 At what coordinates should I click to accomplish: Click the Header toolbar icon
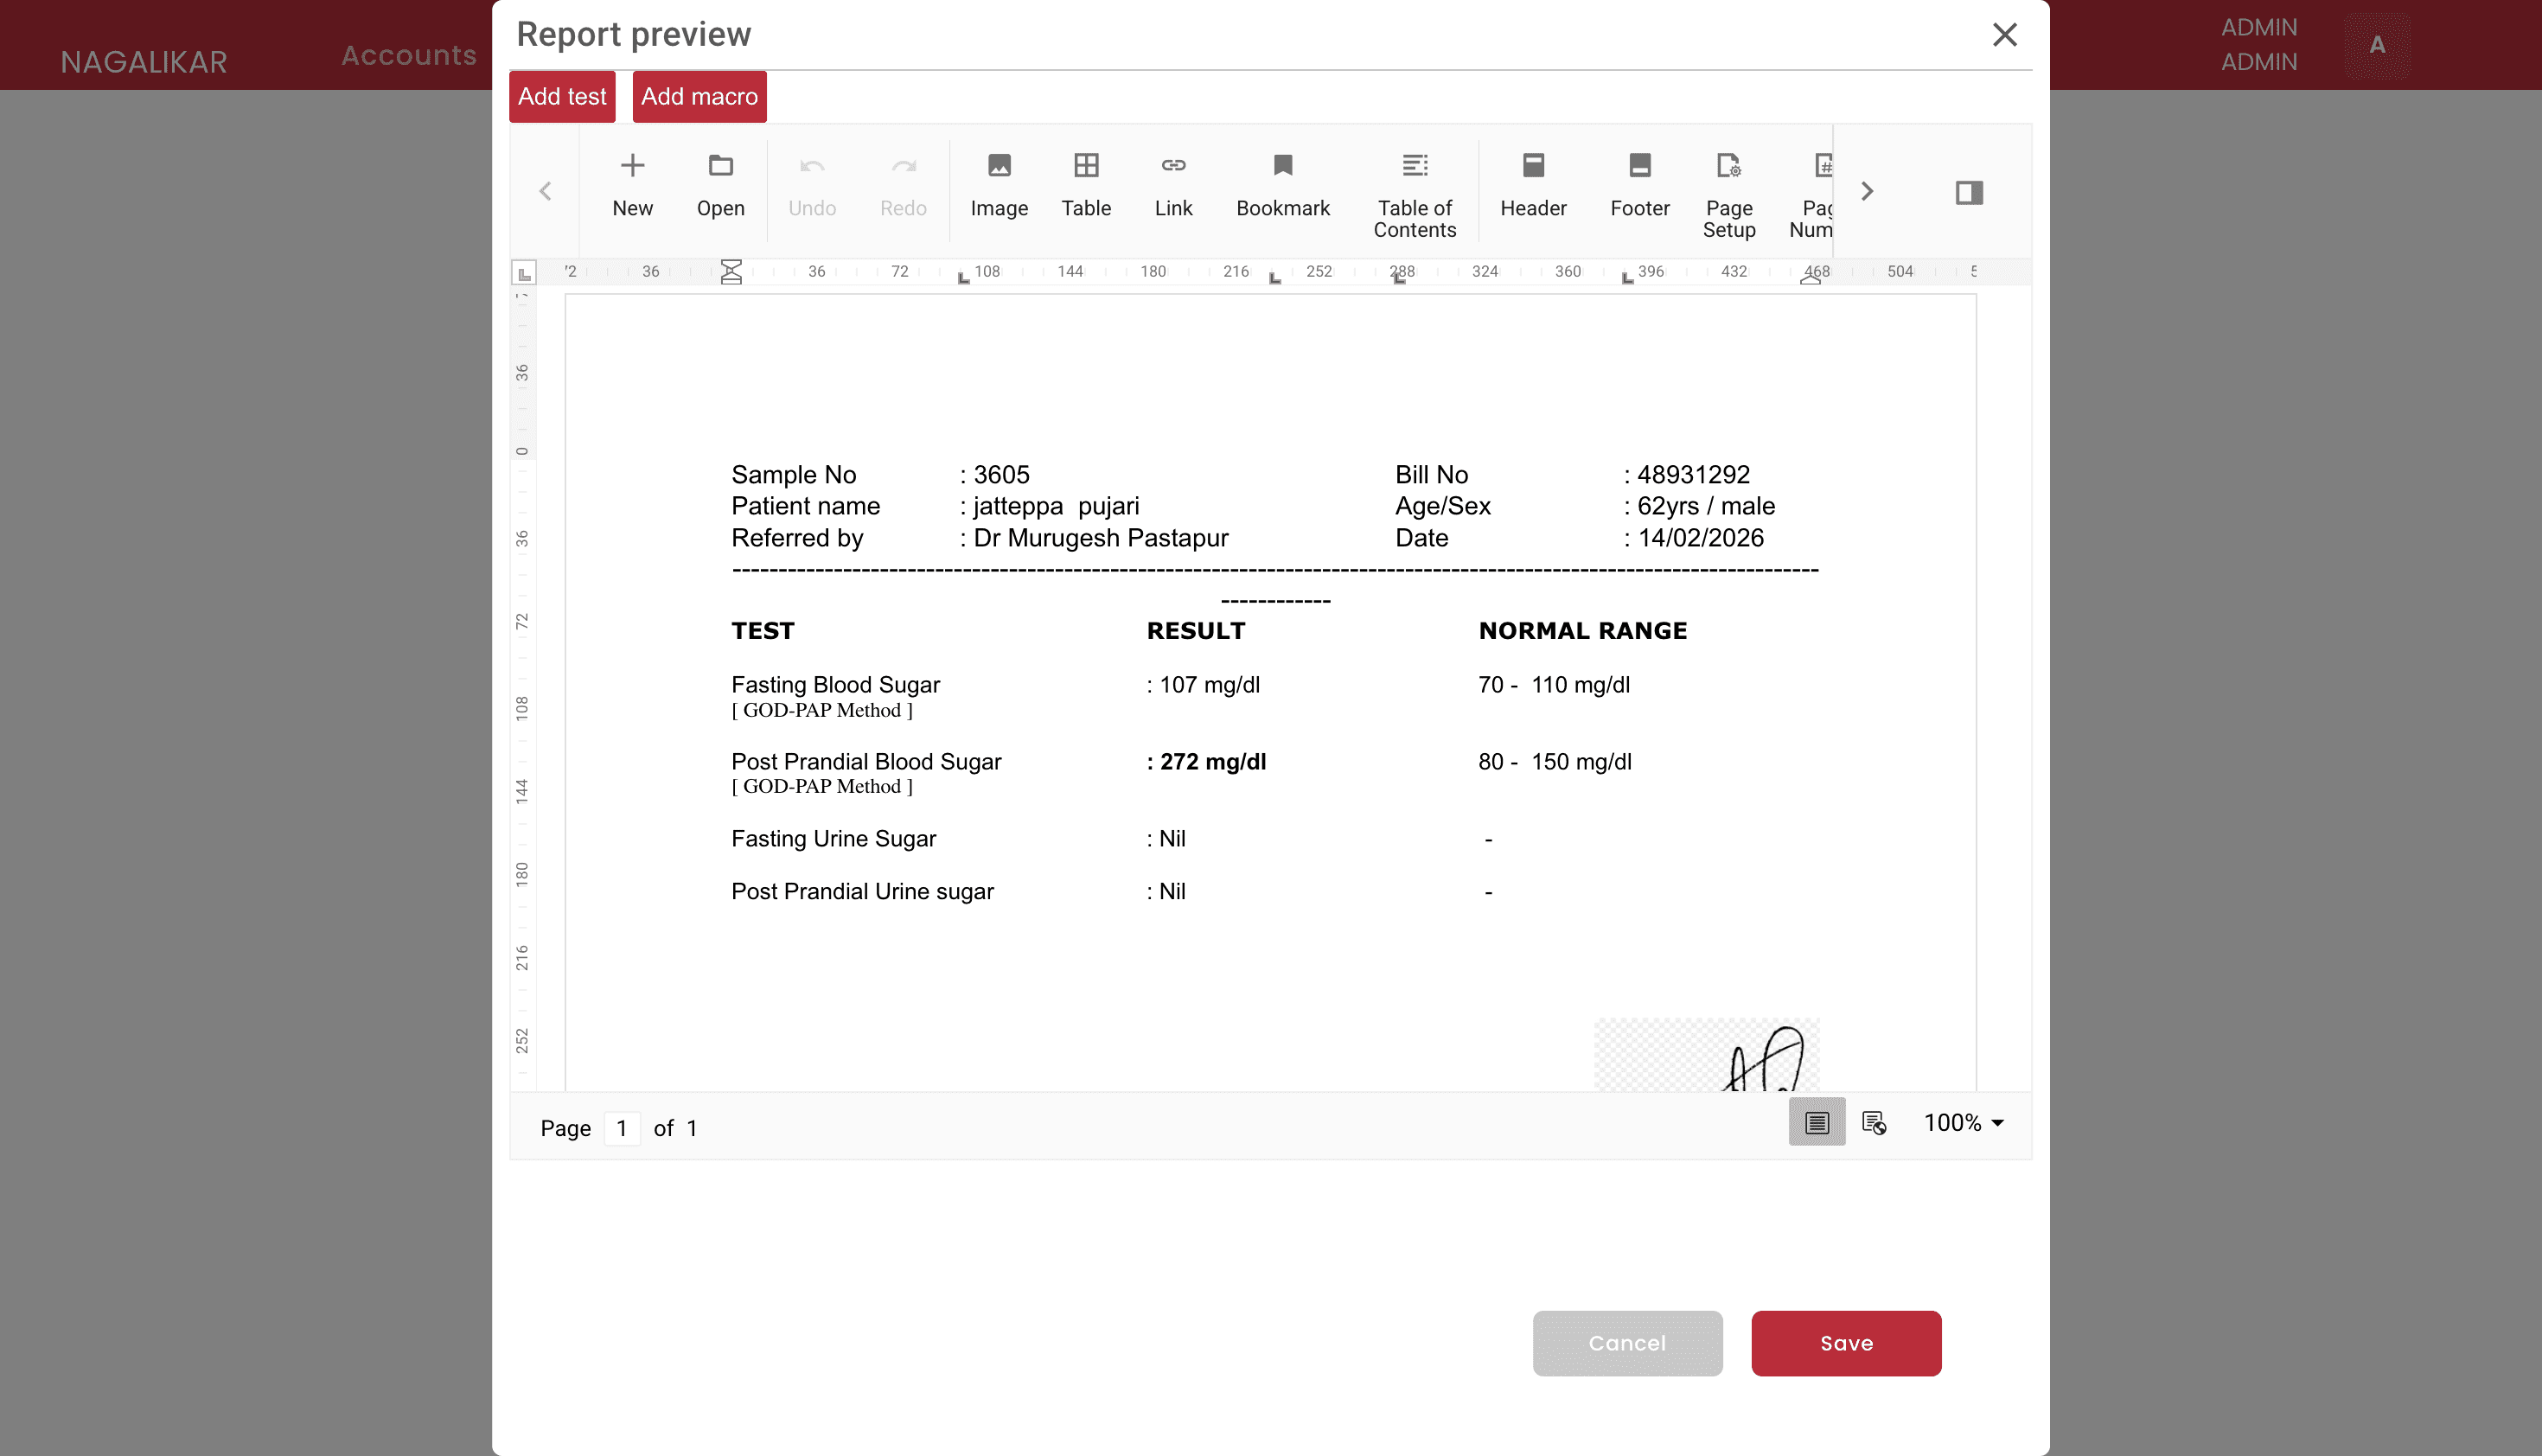[1533, 166]
